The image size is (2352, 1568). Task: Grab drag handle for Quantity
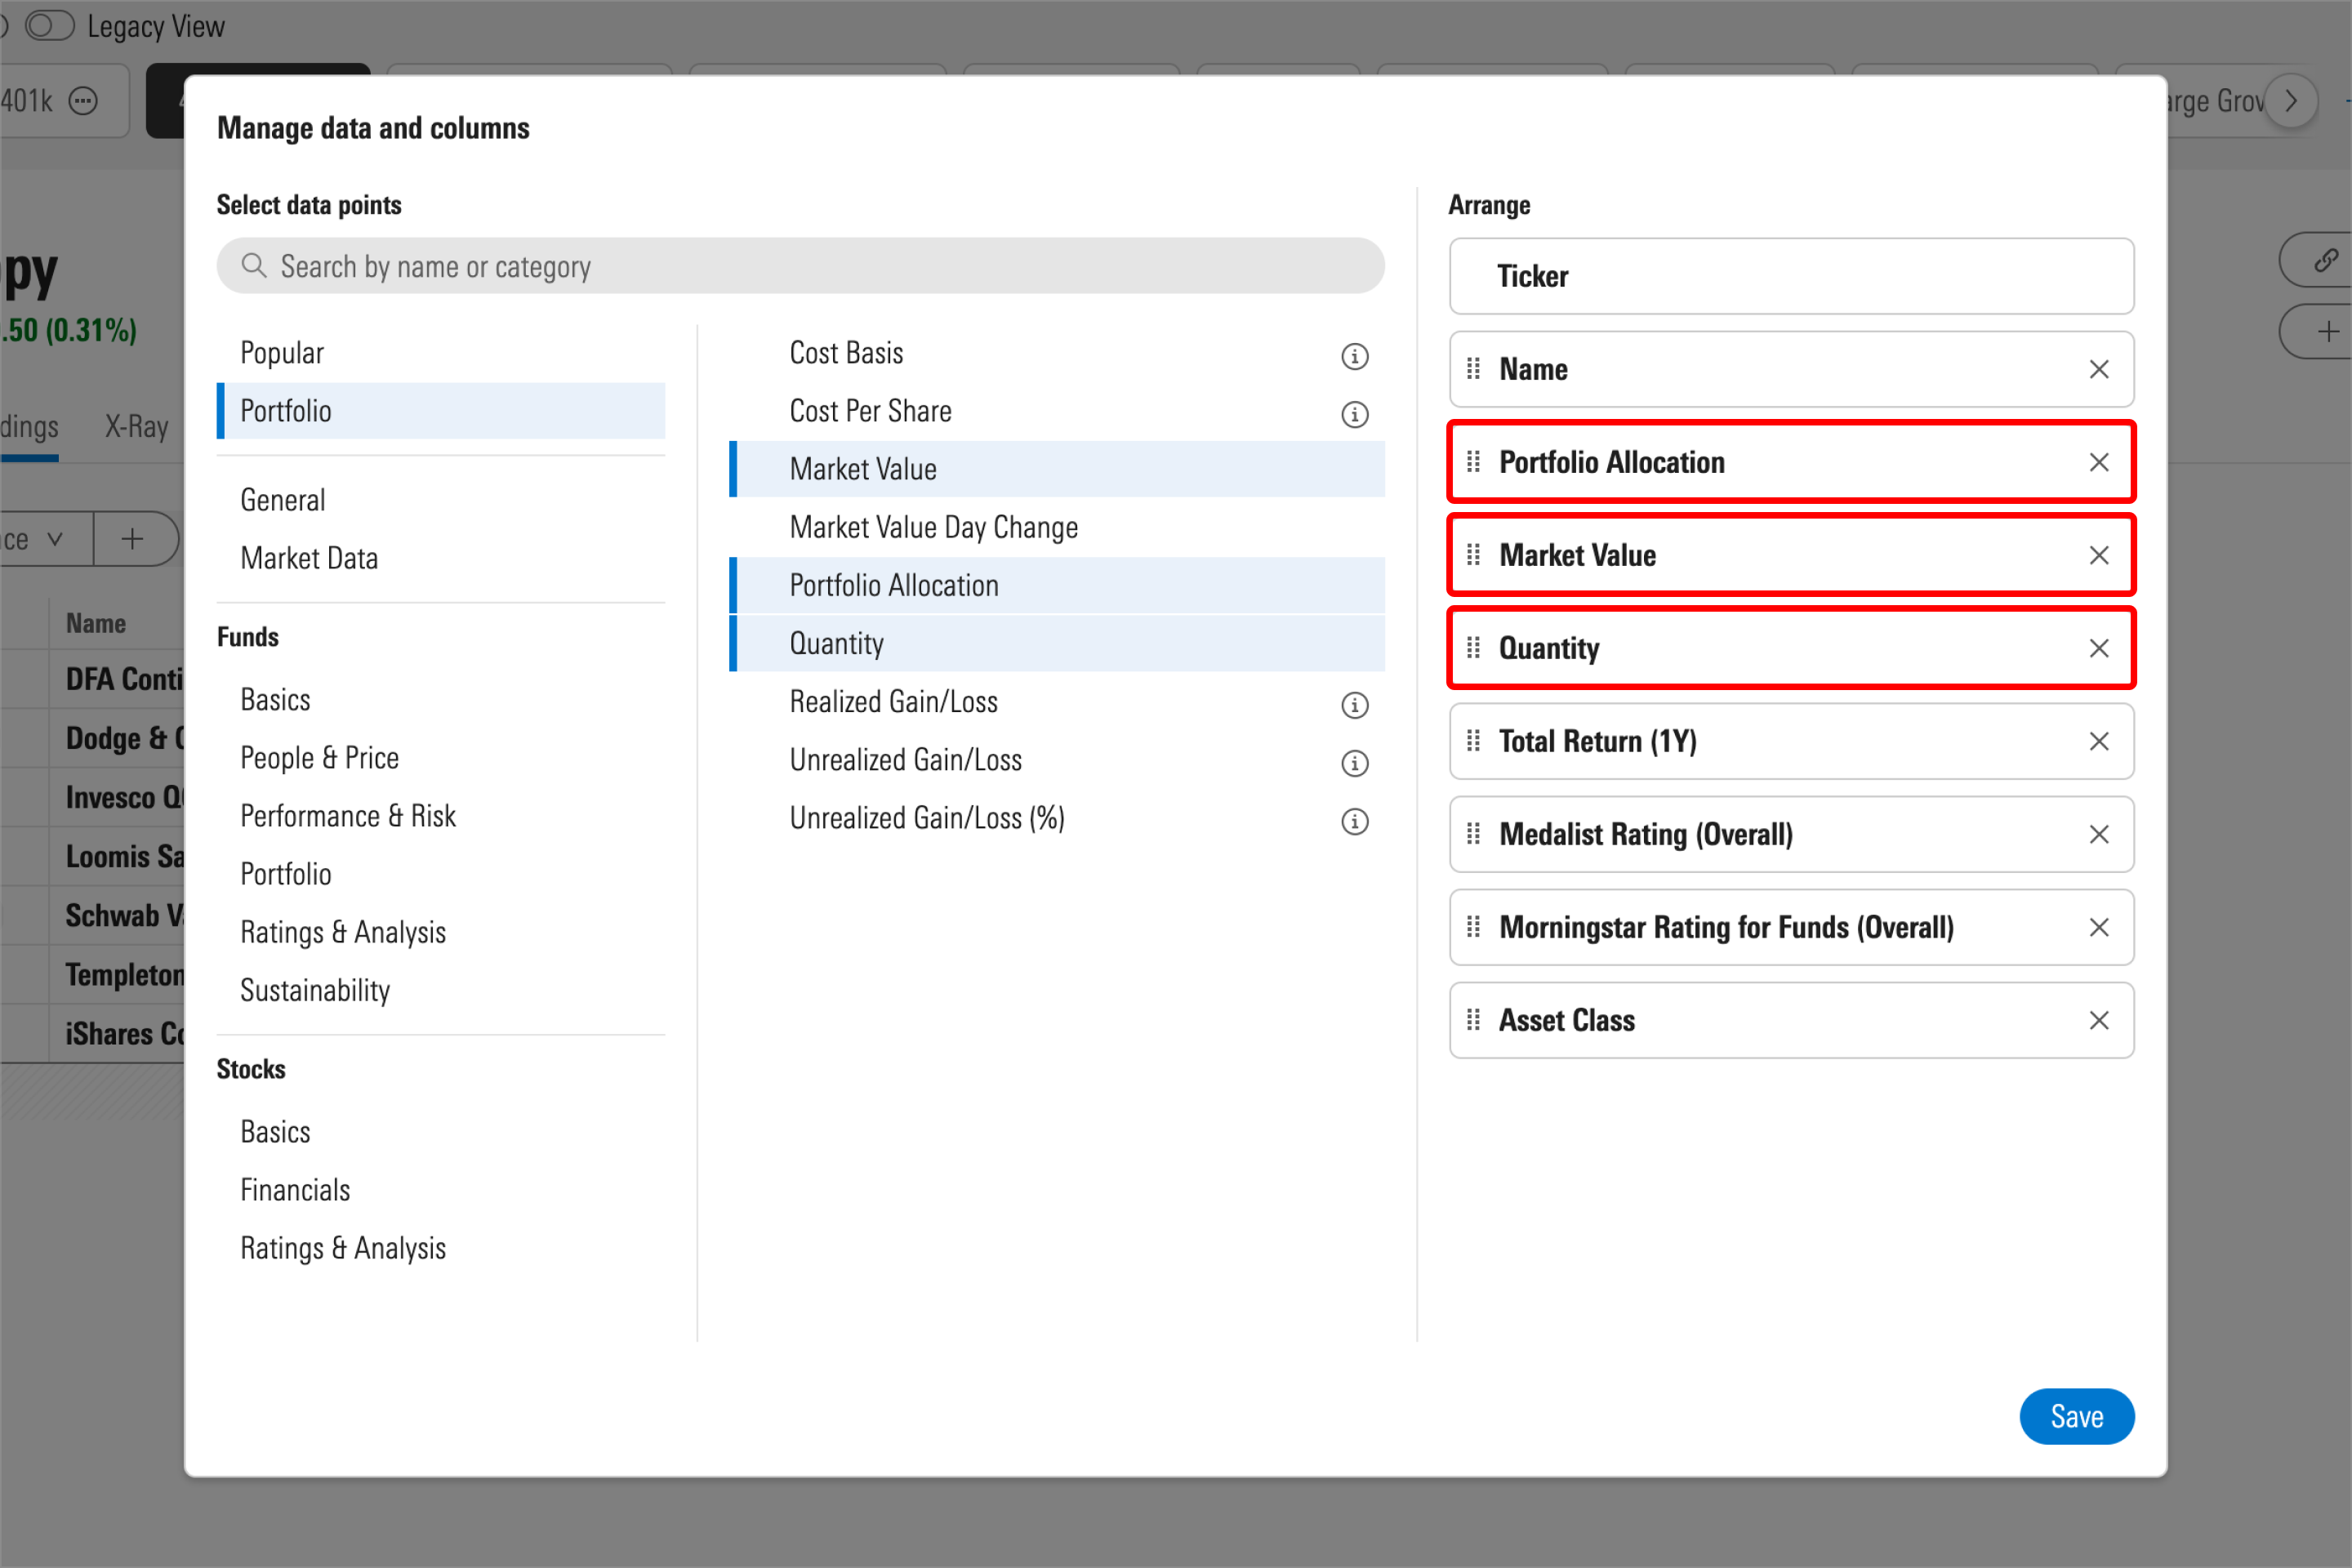tap(1473, 648)
